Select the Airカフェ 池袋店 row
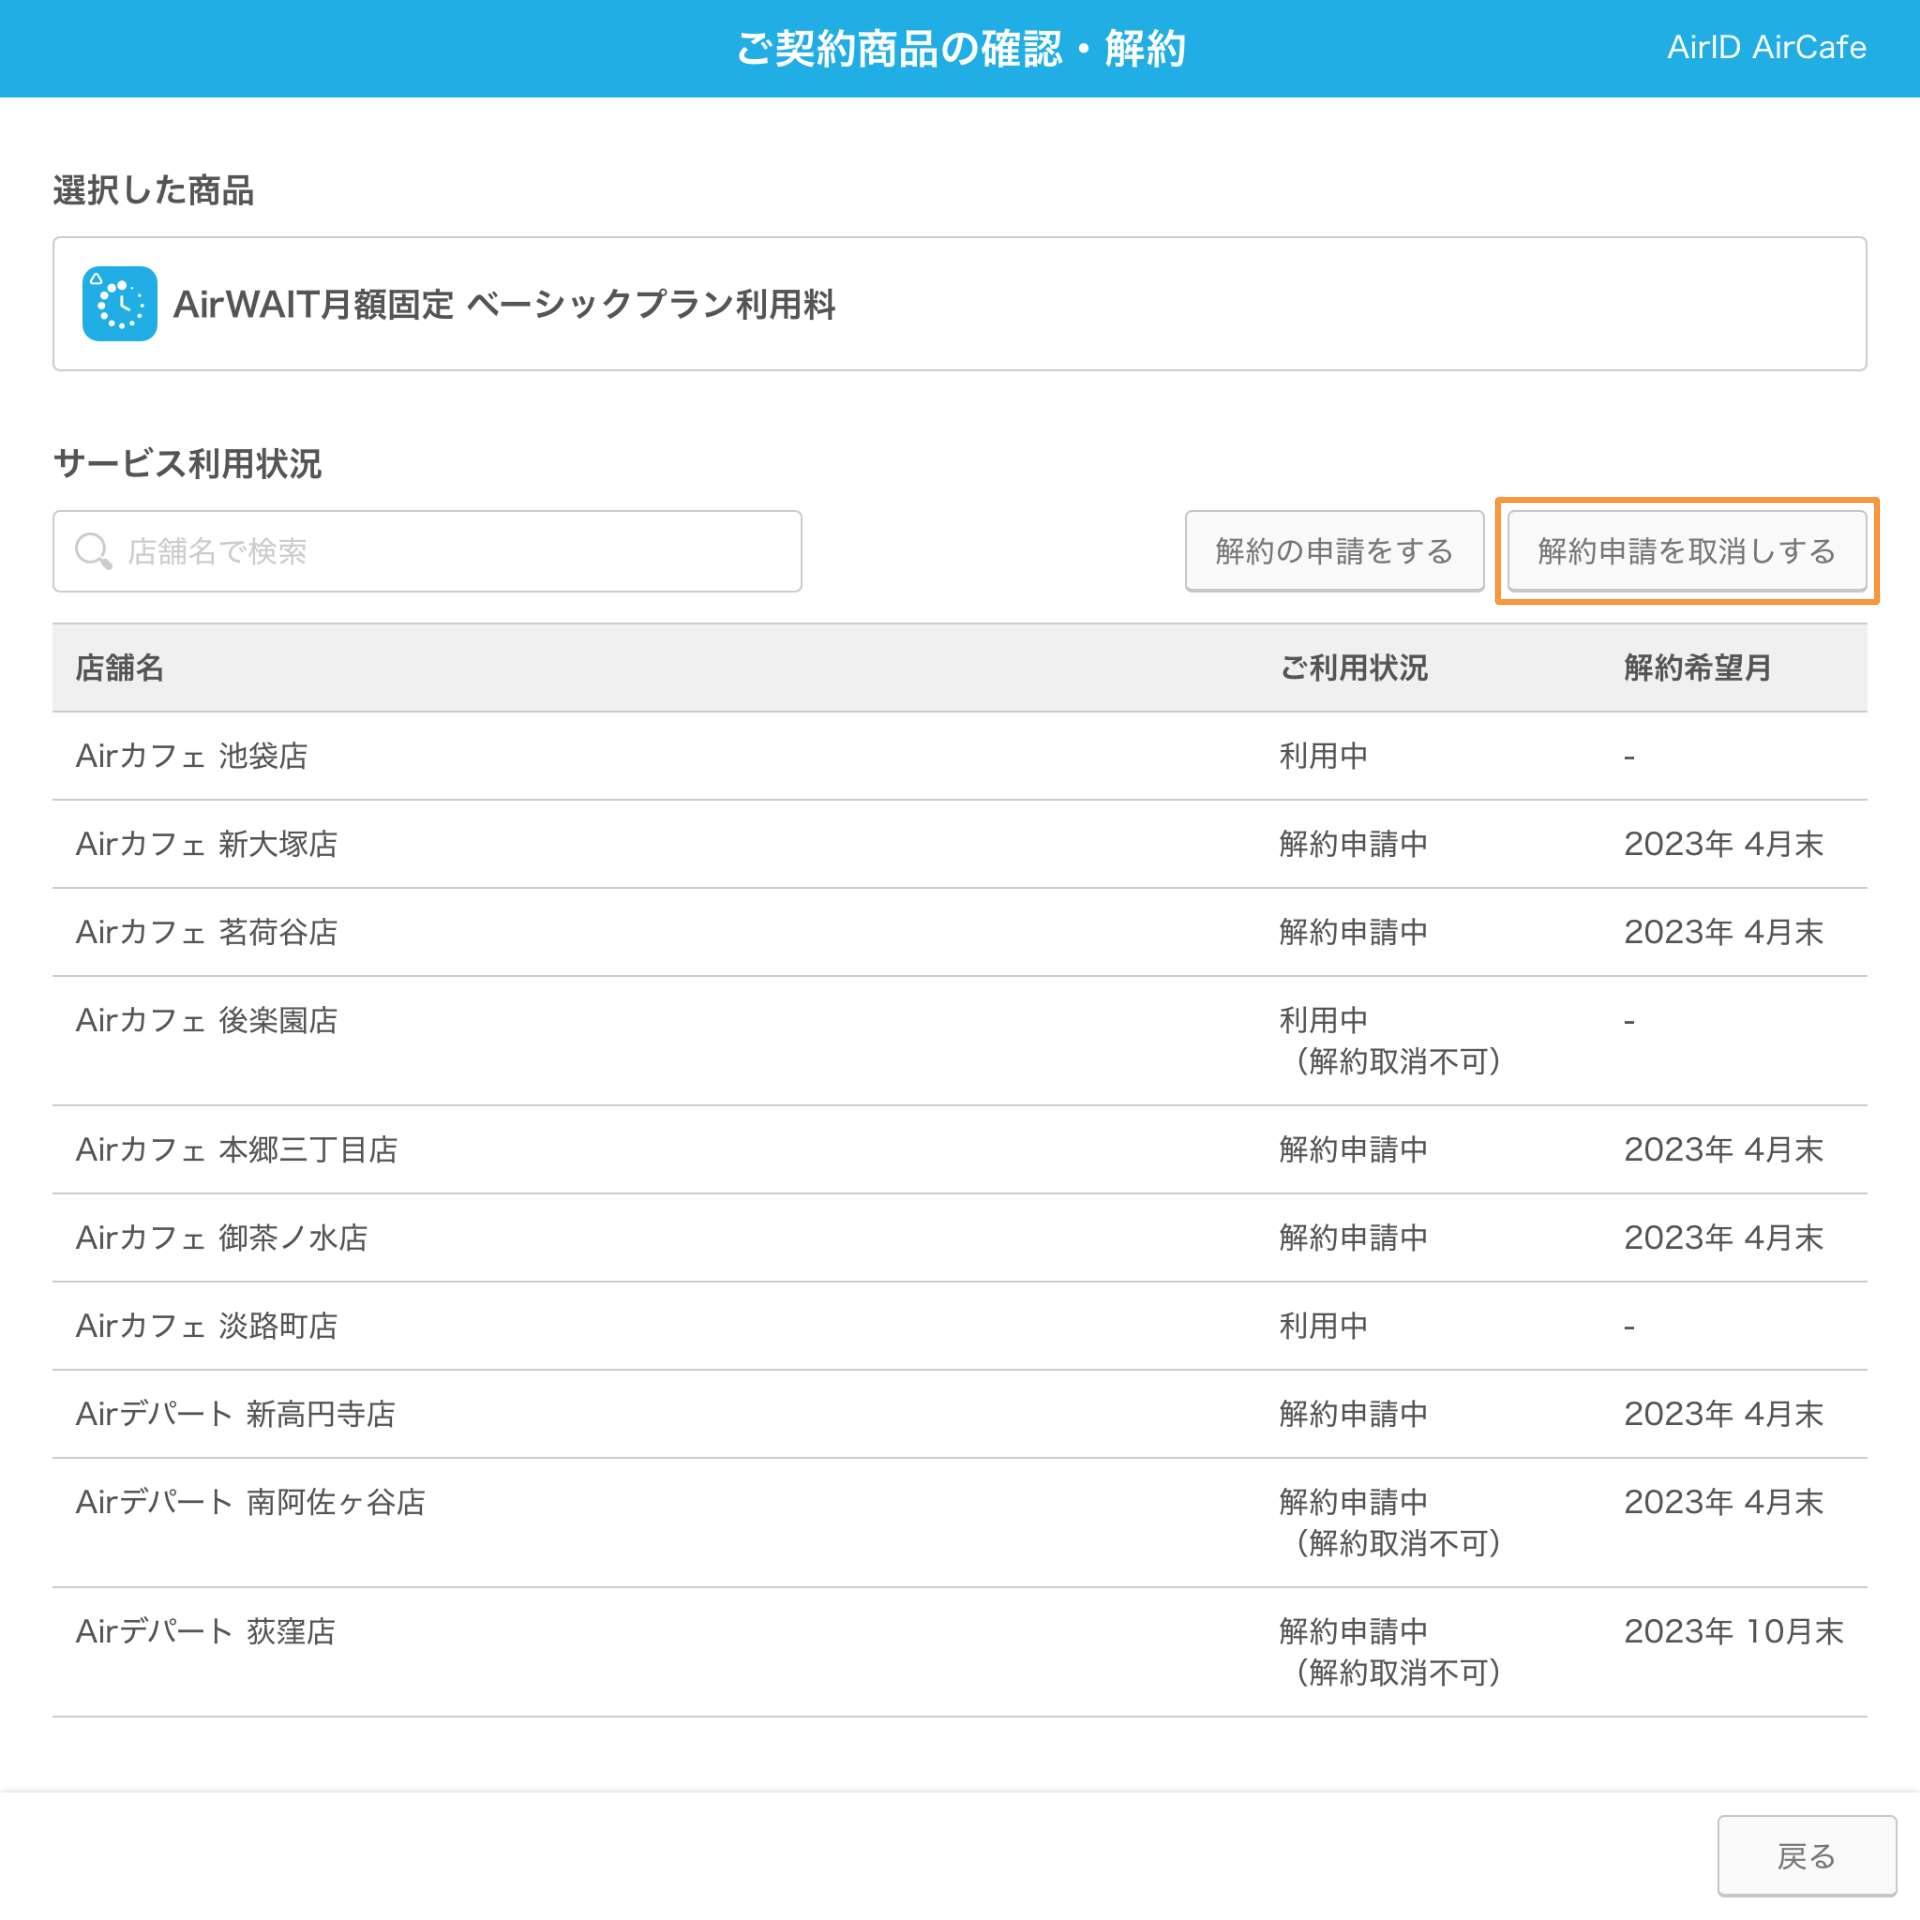This screenshot has height=1920, width=1920. click(959, 756)
